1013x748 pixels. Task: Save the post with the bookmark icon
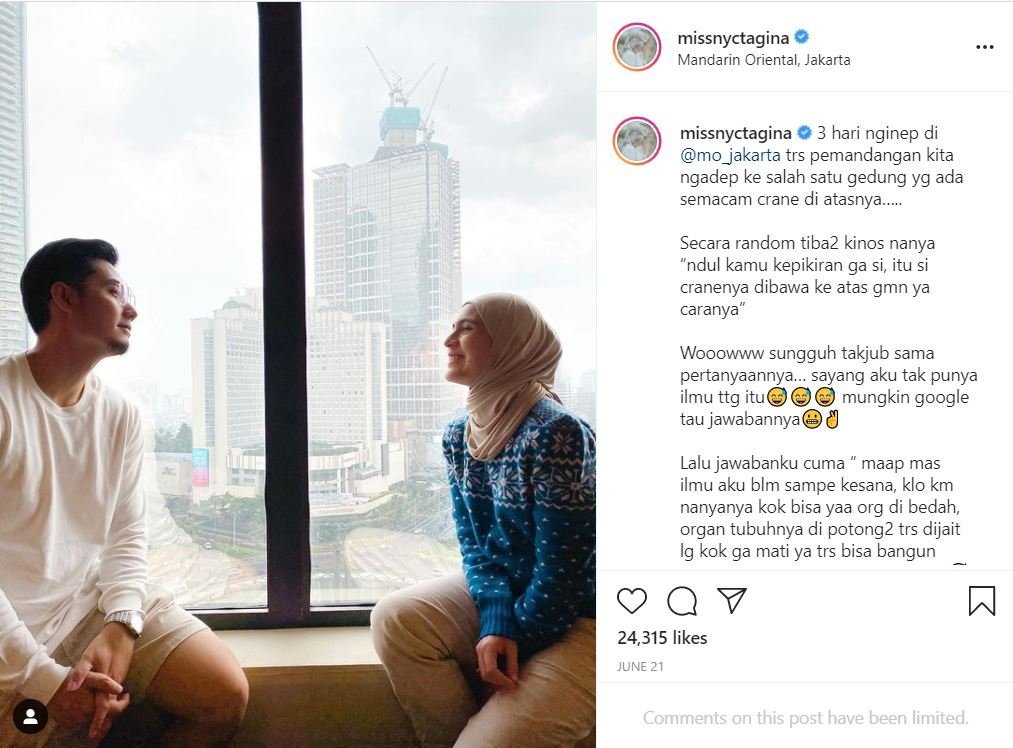[x=981, y=600]
